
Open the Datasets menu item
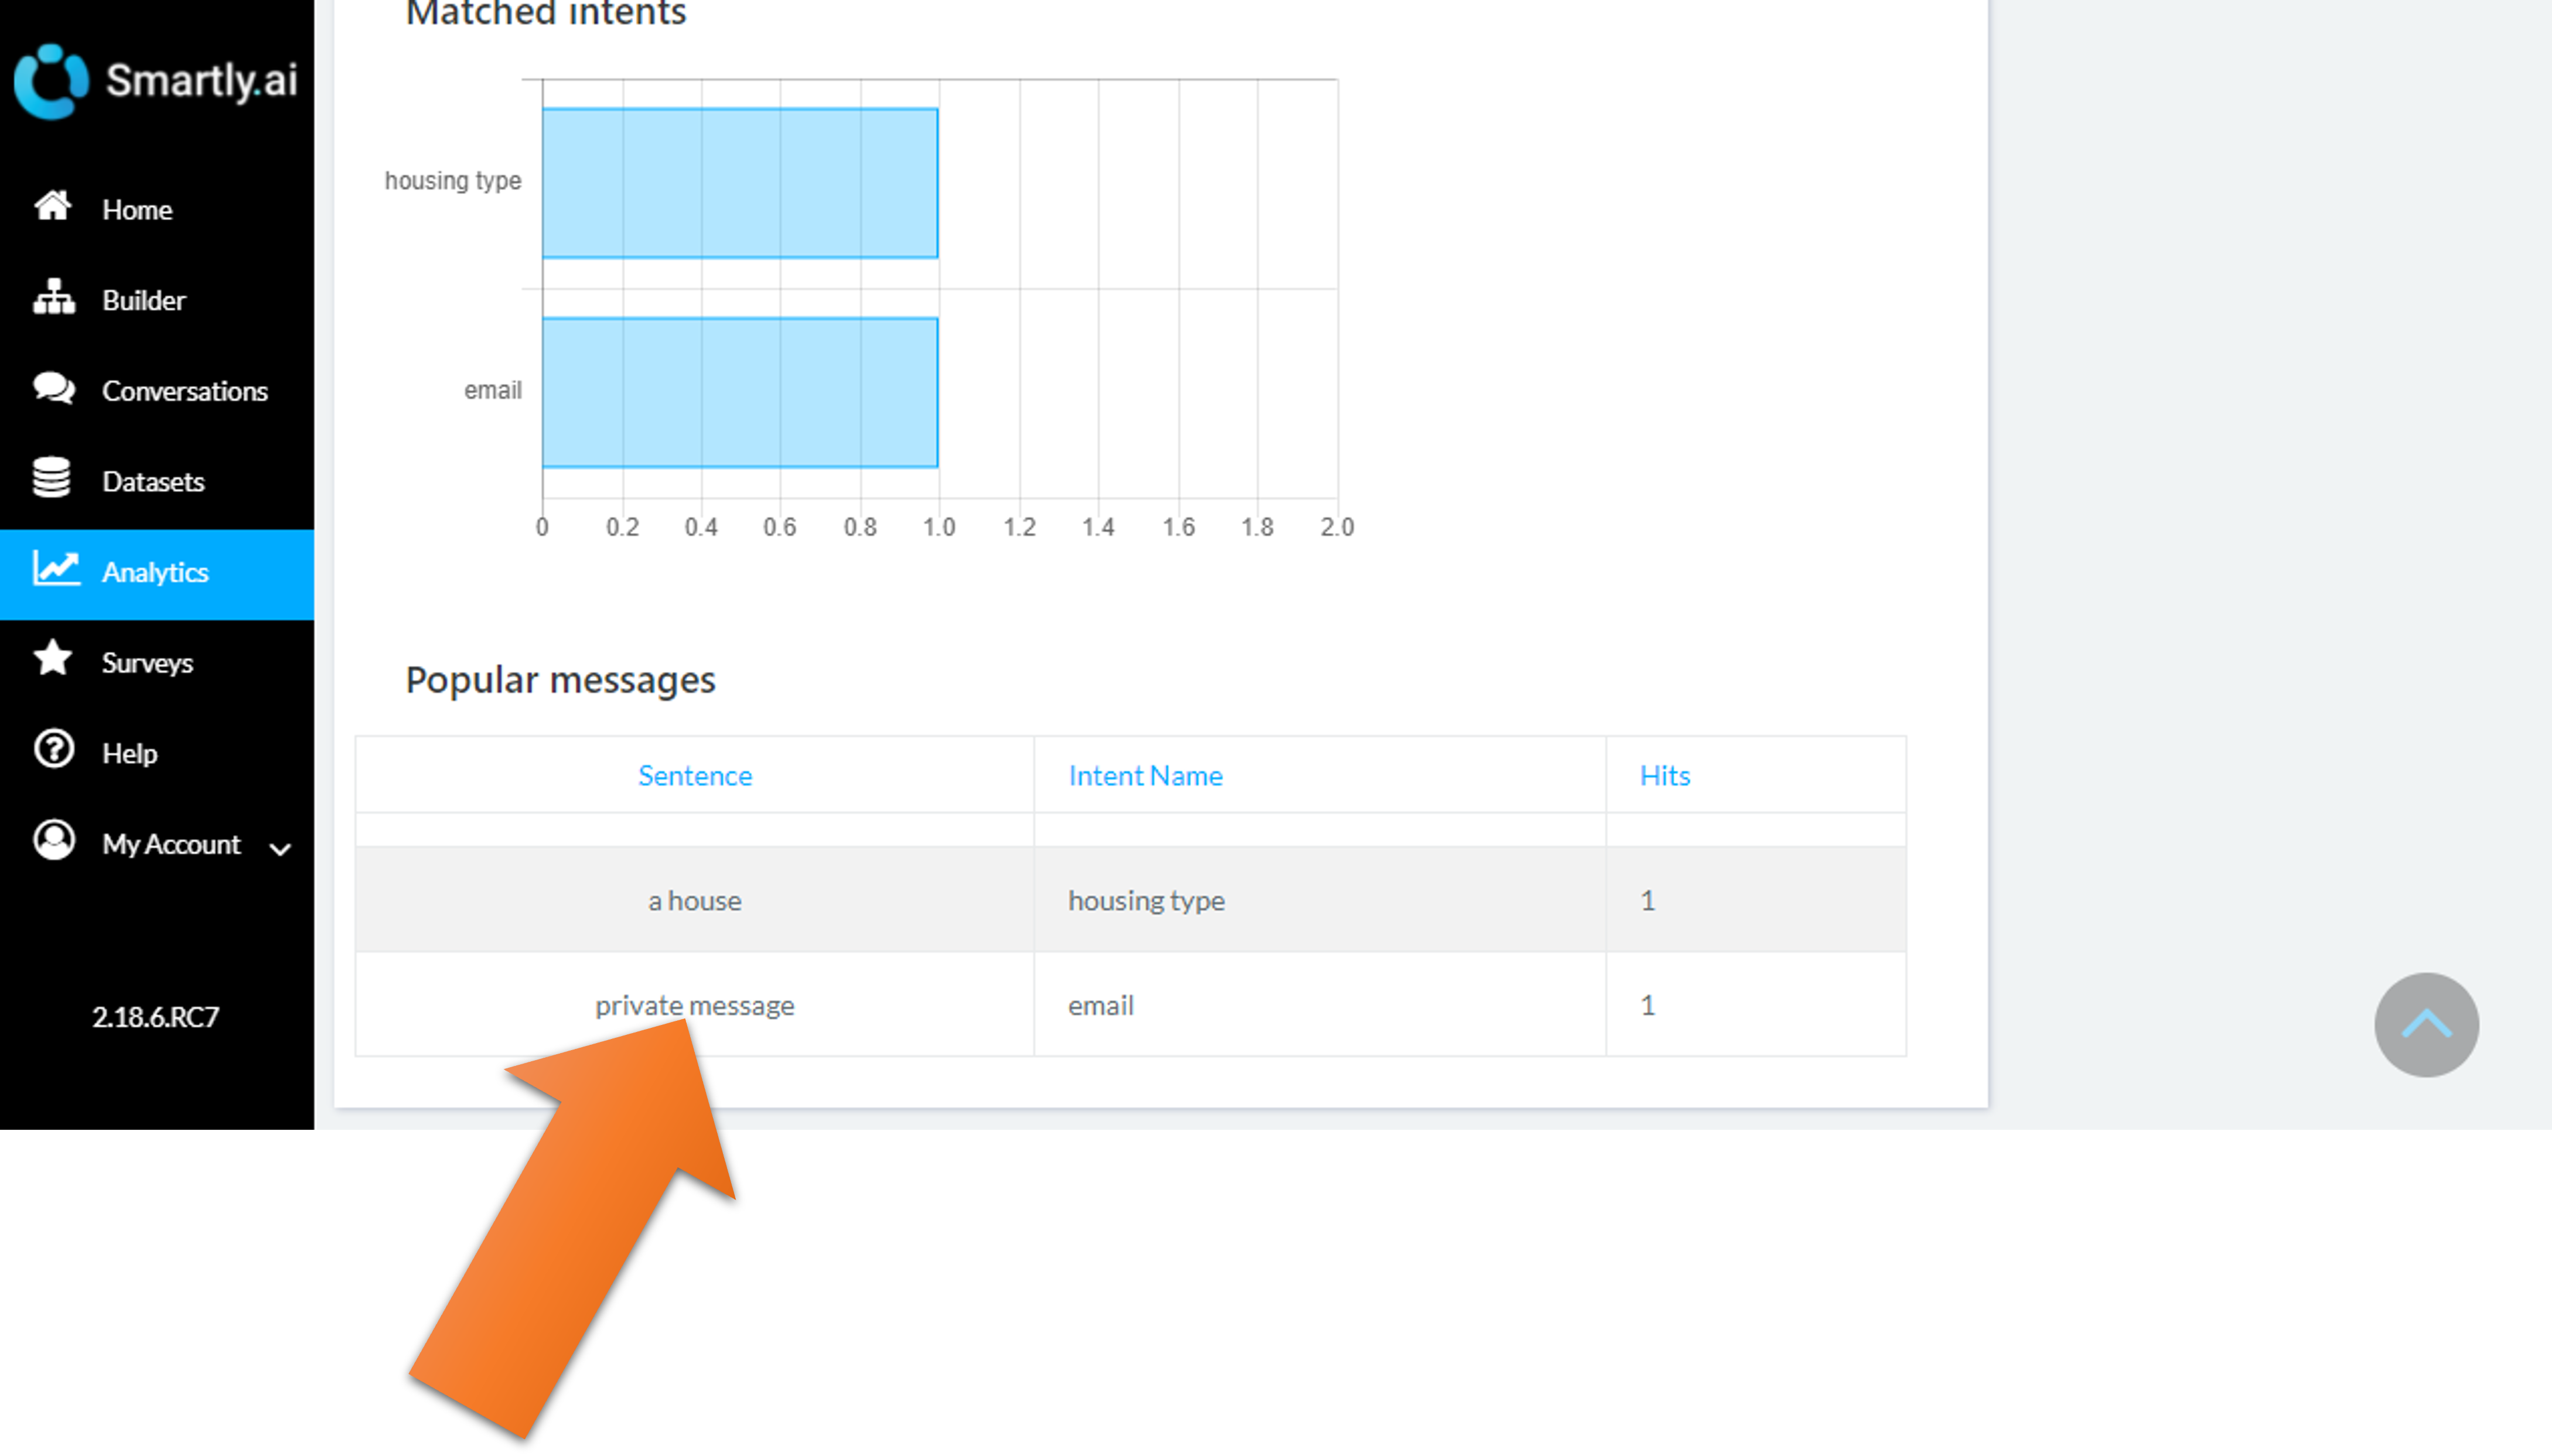[153, 482]
